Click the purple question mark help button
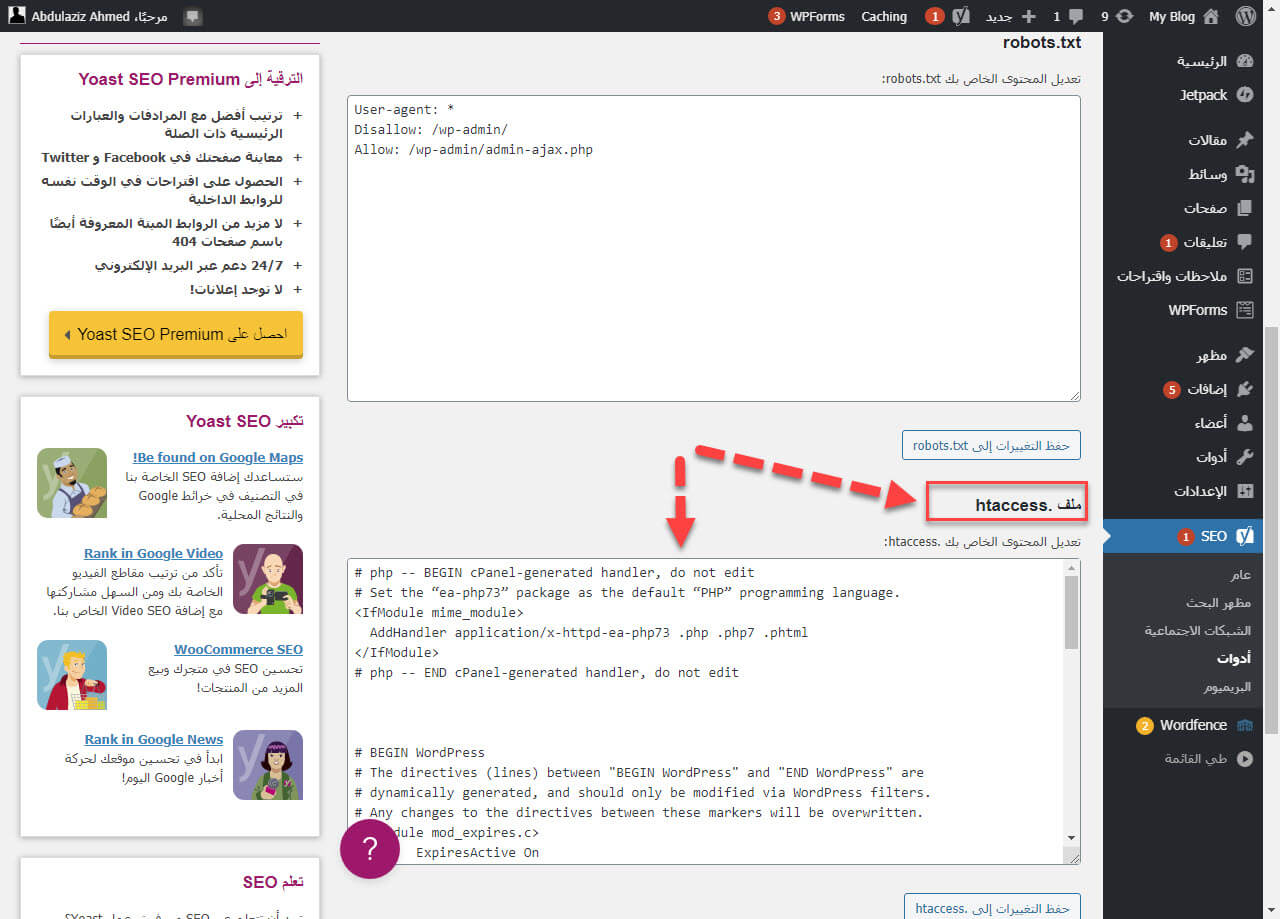This screenshot has height=919, width=1280. (x=370, y=849)
